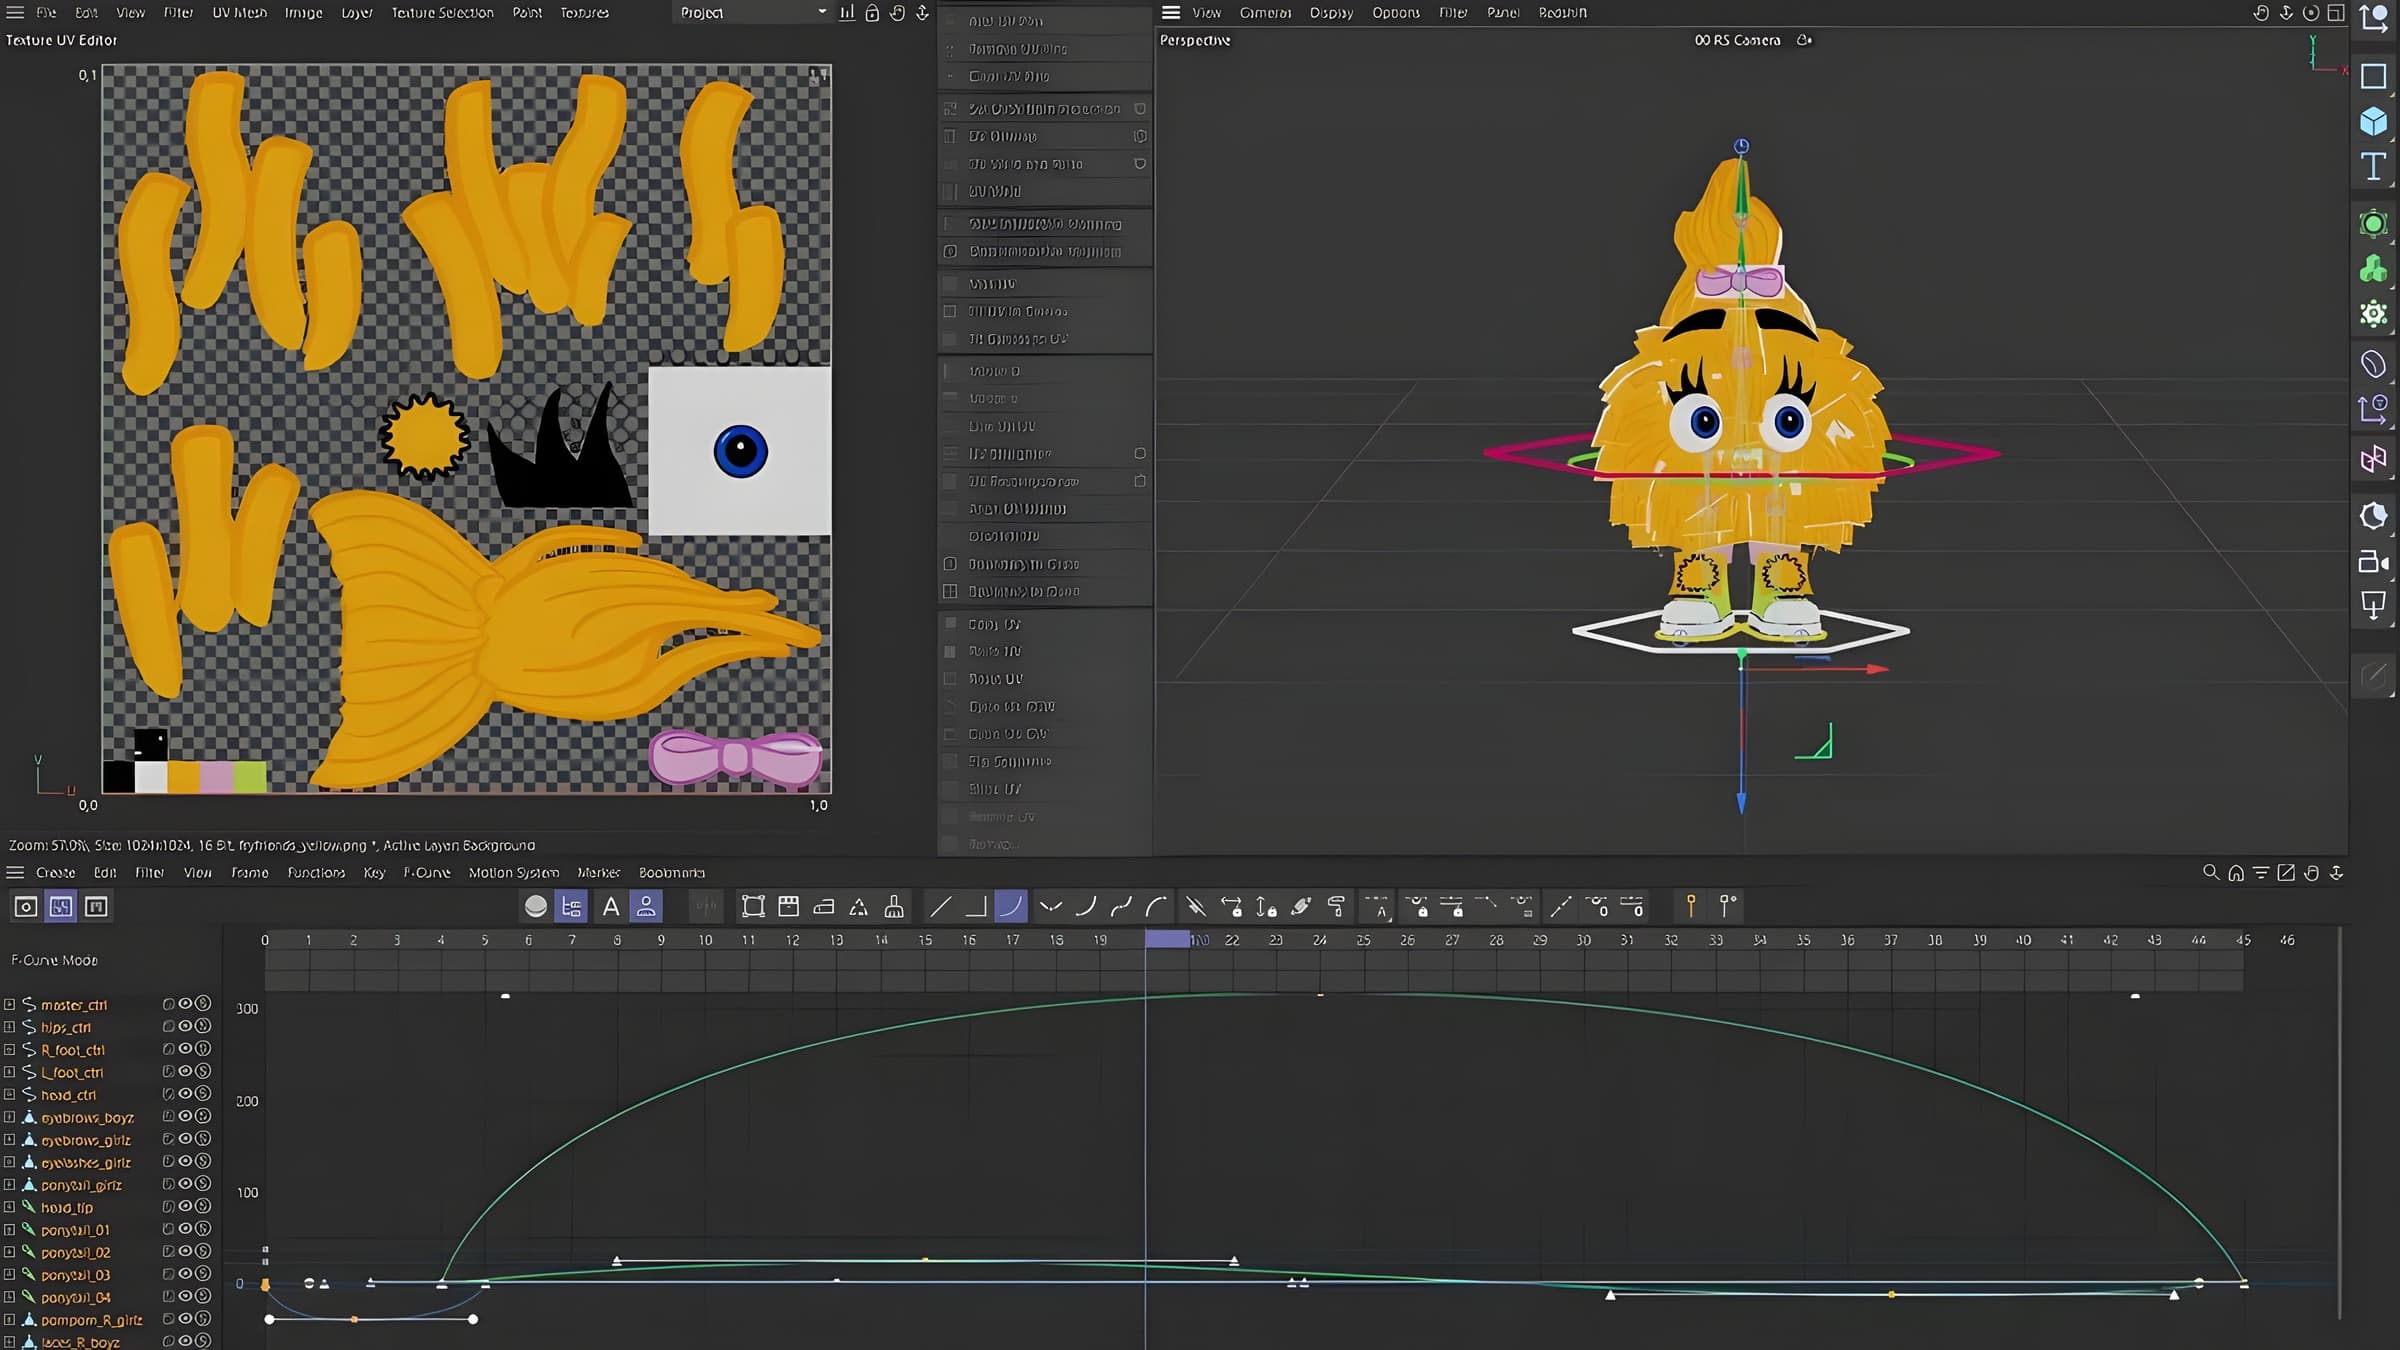Switch timeline to Motion mode icon

pos(96,906)
